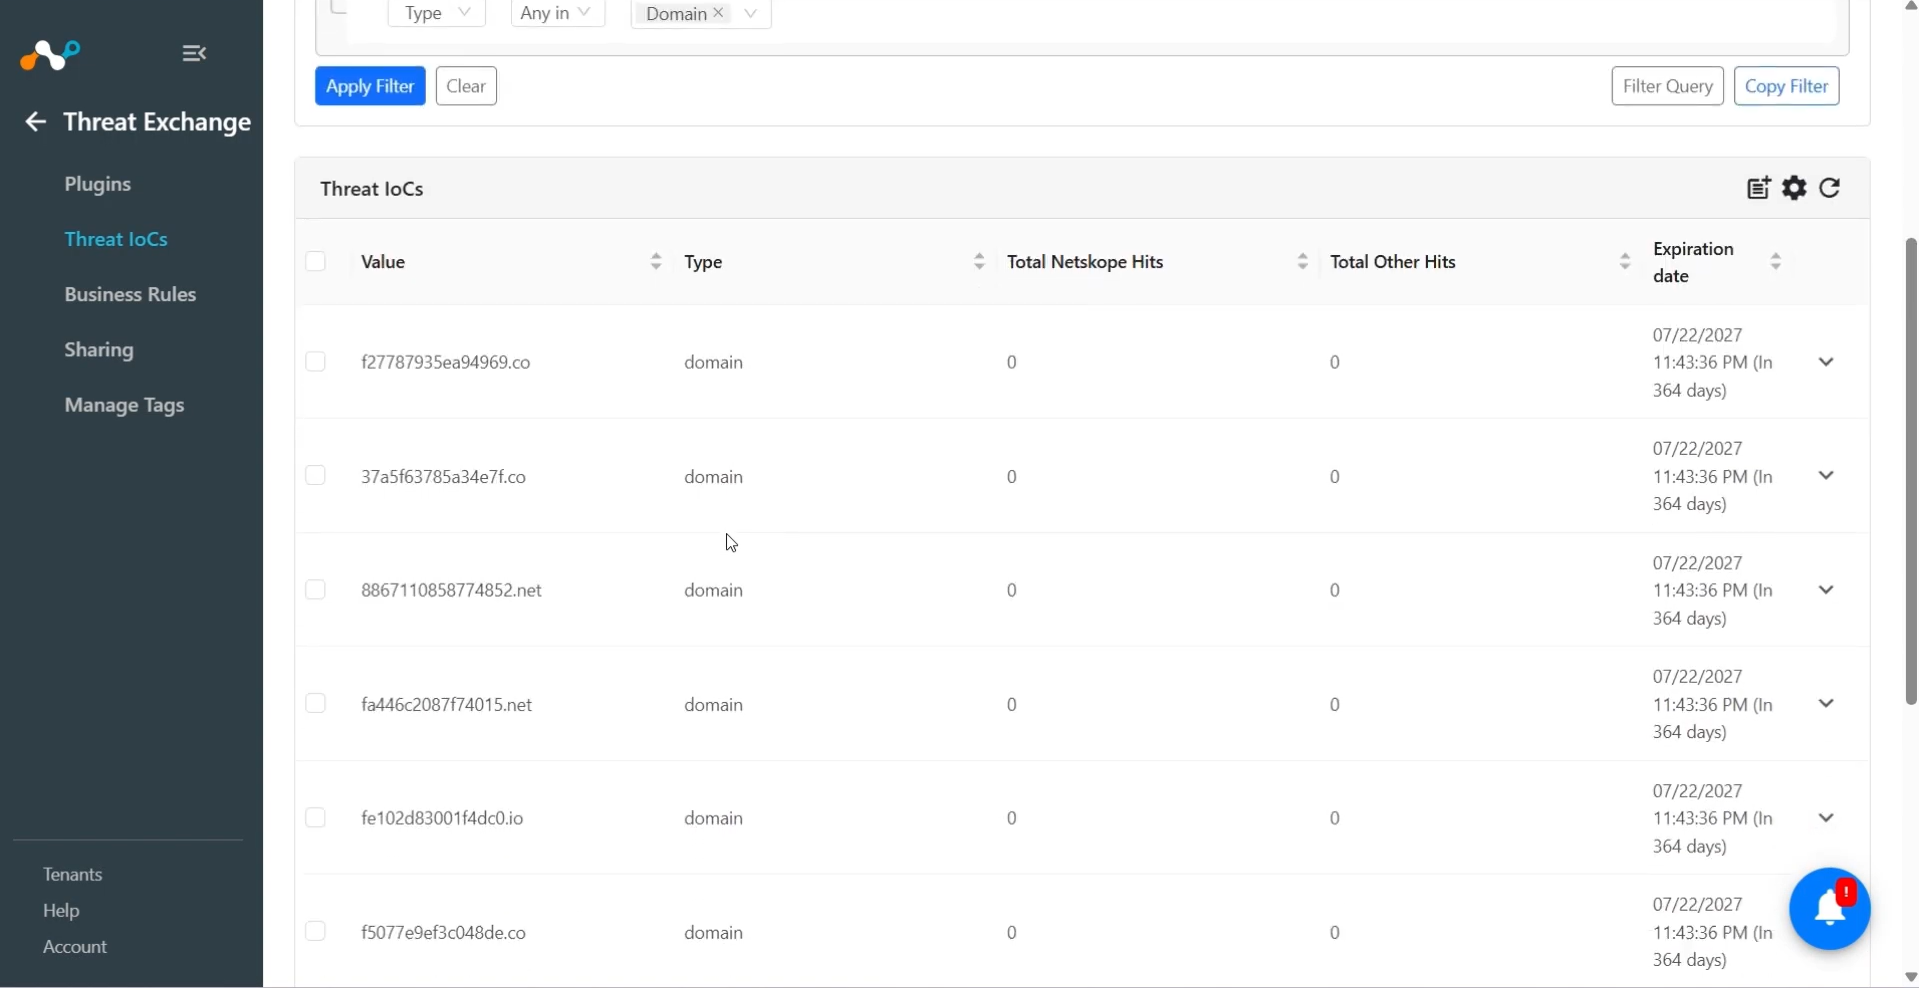Click the value fe102d83001f4dc0.io

pyautogui.click(x=442, y=818)
